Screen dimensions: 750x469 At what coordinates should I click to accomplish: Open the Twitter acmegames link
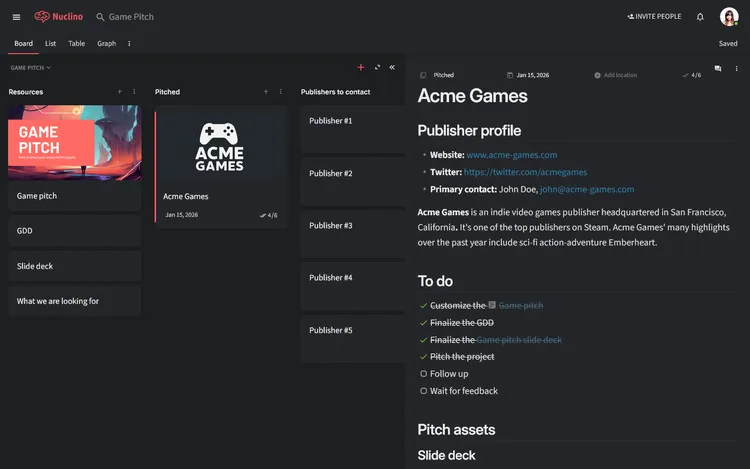[525, 172]
